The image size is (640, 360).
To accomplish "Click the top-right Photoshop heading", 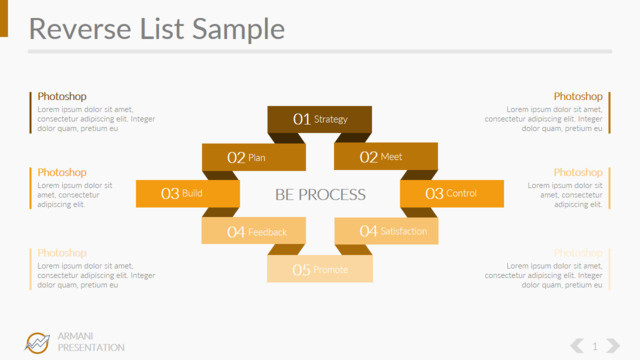I will coord(578,96).
